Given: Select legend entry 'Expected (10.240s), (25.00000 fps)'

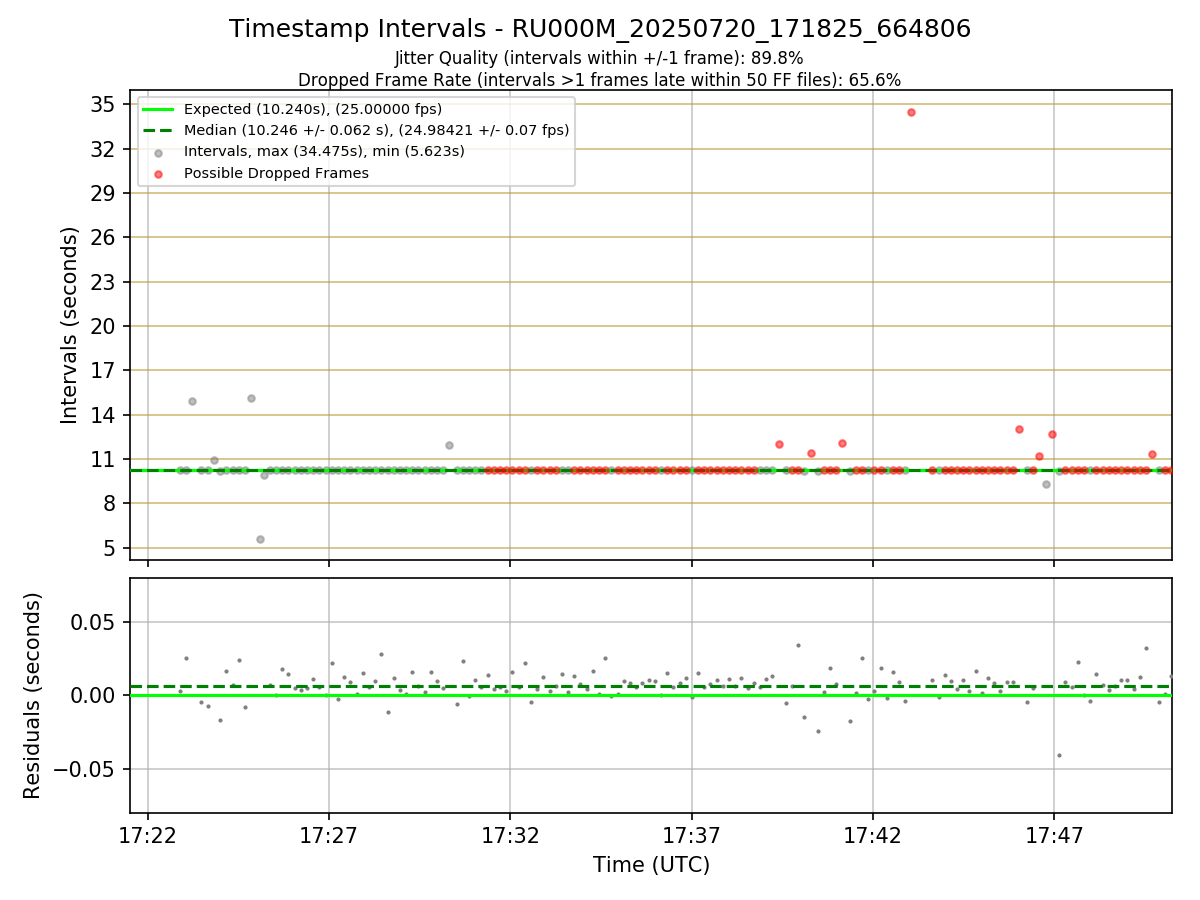Looking at the screenshot, I should point(313,109).
